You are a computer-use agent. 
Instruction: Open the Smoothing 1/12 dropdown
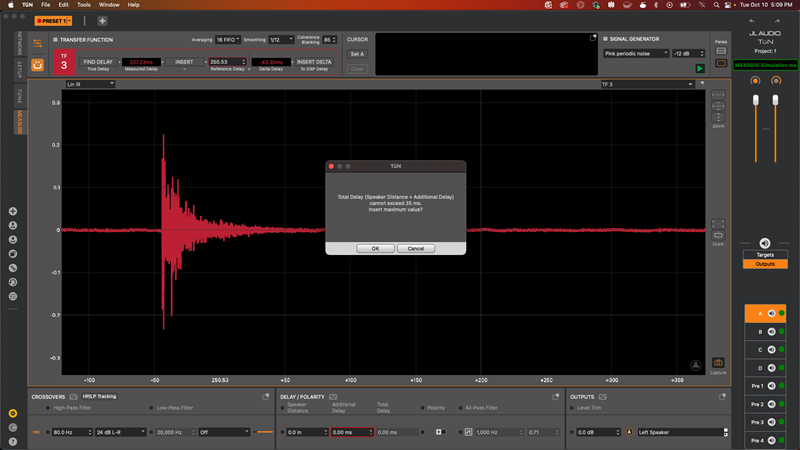(281, 40)
